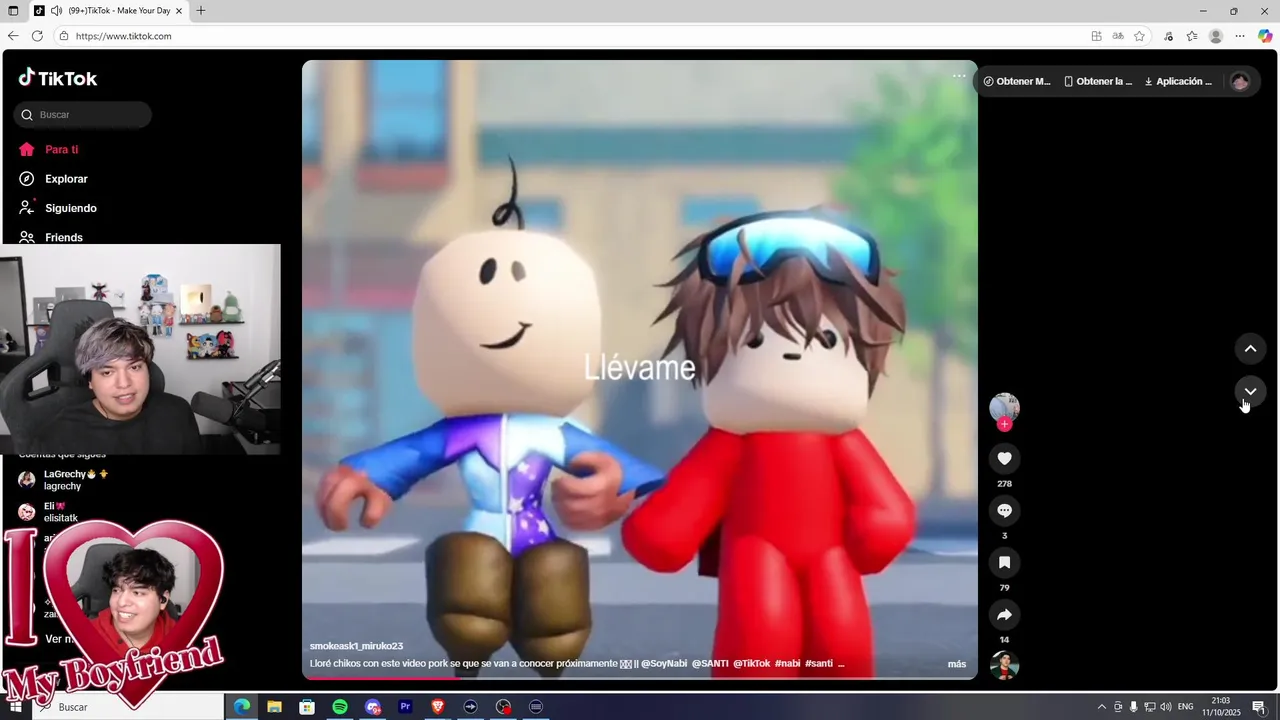The image size is (1280, 720).
Task: Go to the previous video with up arrow
Action: click(x=1250, y=348)
